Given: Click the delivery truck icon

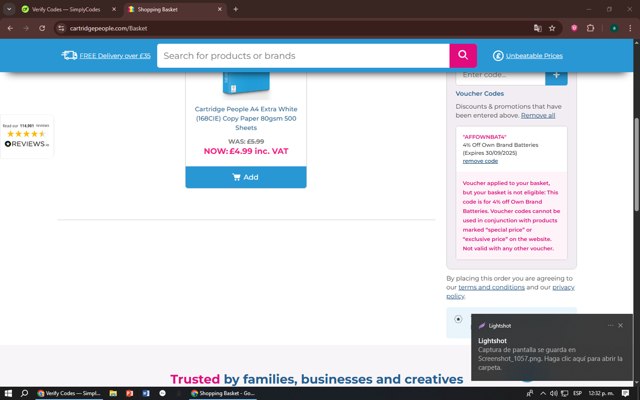Looking at the screenshot, I should tap(69, 56).
